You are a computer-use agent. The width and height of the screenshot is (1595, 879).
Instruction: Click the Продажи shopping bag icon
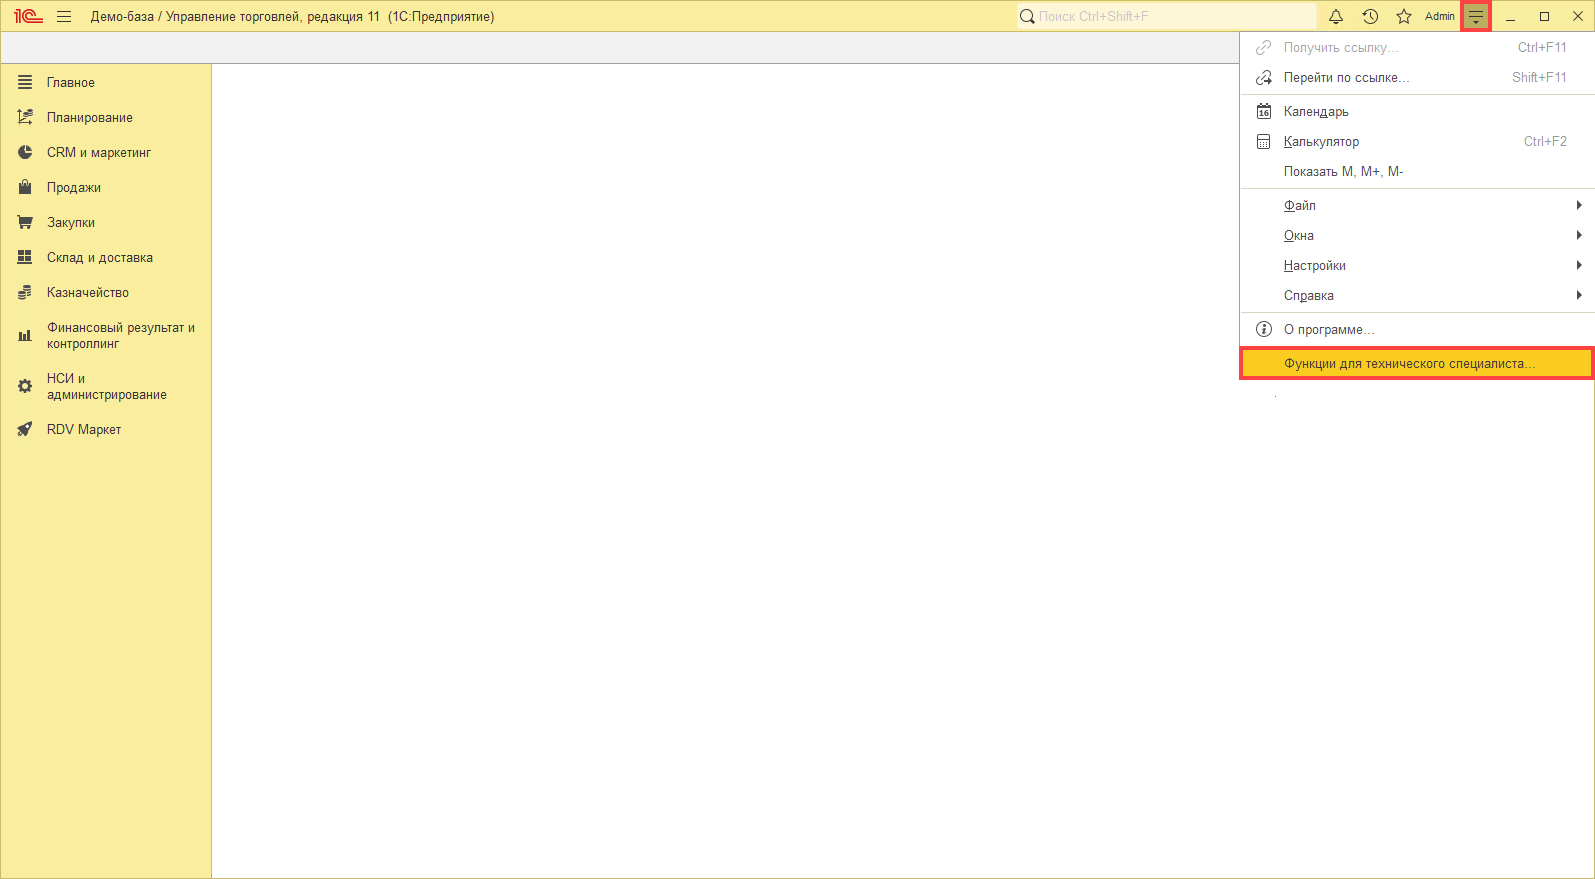click(x=25, y=187)
